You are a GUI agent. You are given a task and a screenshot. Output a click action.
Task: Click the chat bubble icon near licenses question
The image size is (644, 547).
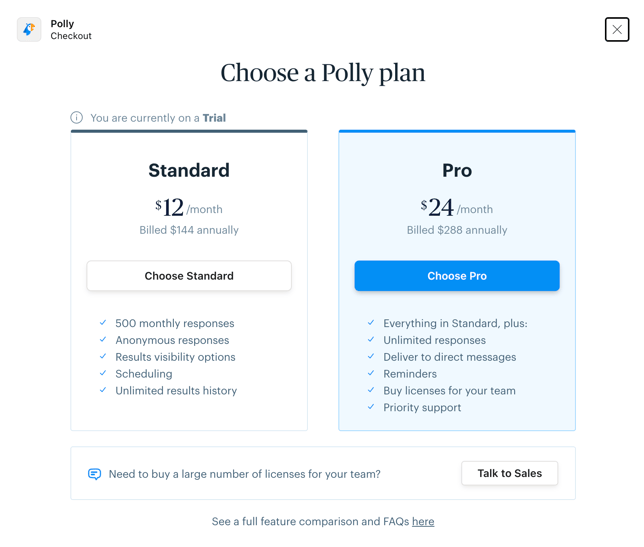pyautogui.click(x=95, y=474)
